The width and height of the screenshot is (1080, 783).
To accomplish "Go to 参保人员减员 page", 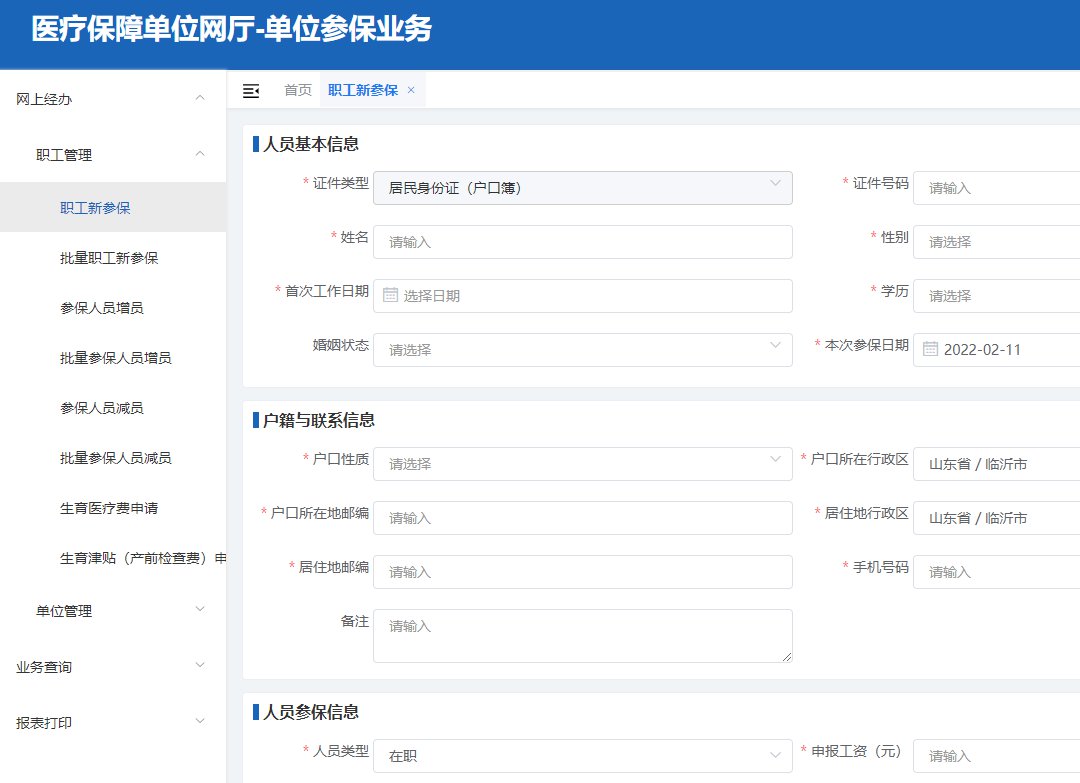I will coord(101,408).
